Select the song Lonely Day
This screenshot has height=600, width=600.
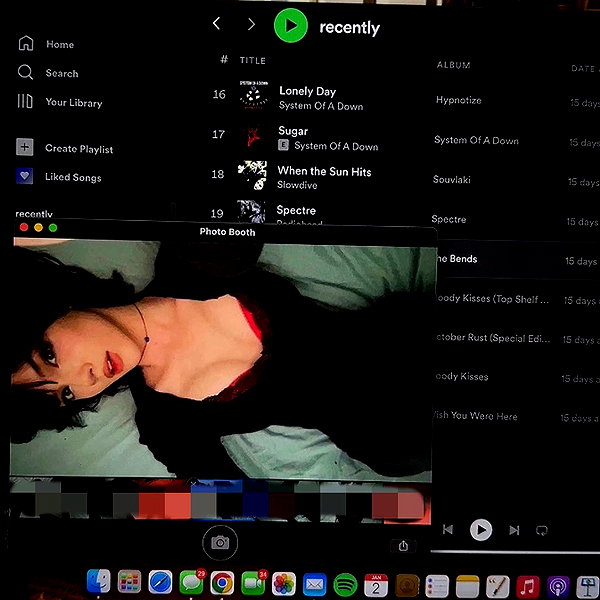(x=308, y=91)
